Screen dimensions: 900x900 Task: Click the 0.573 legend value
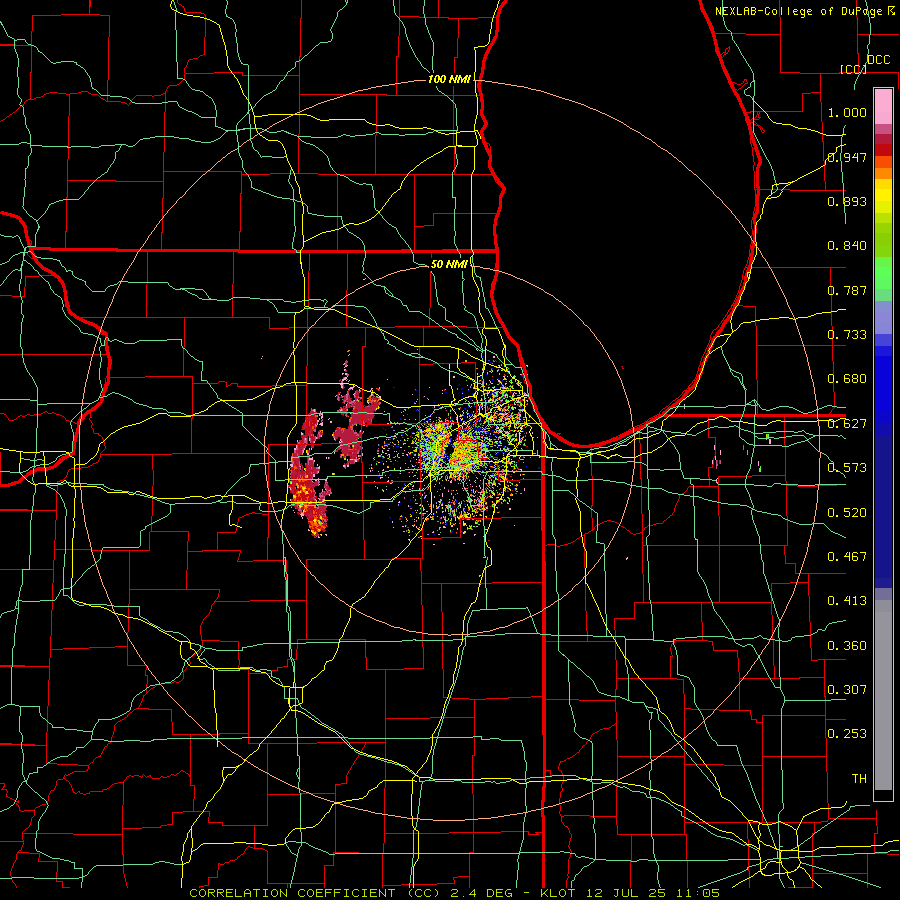coord(847,468)
